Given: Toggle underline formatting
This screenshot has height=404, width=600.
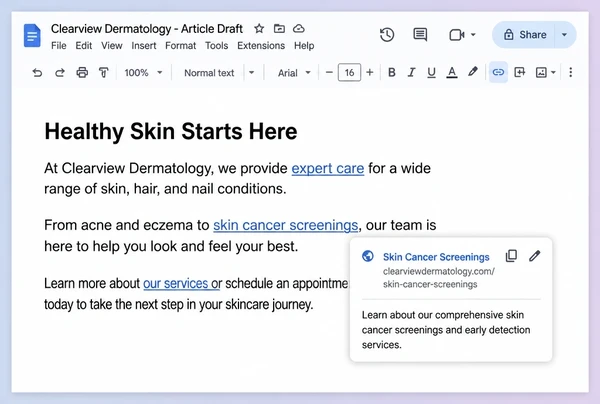Looking at the screenshot, I should pyautogui.click(x=431, y=72).
